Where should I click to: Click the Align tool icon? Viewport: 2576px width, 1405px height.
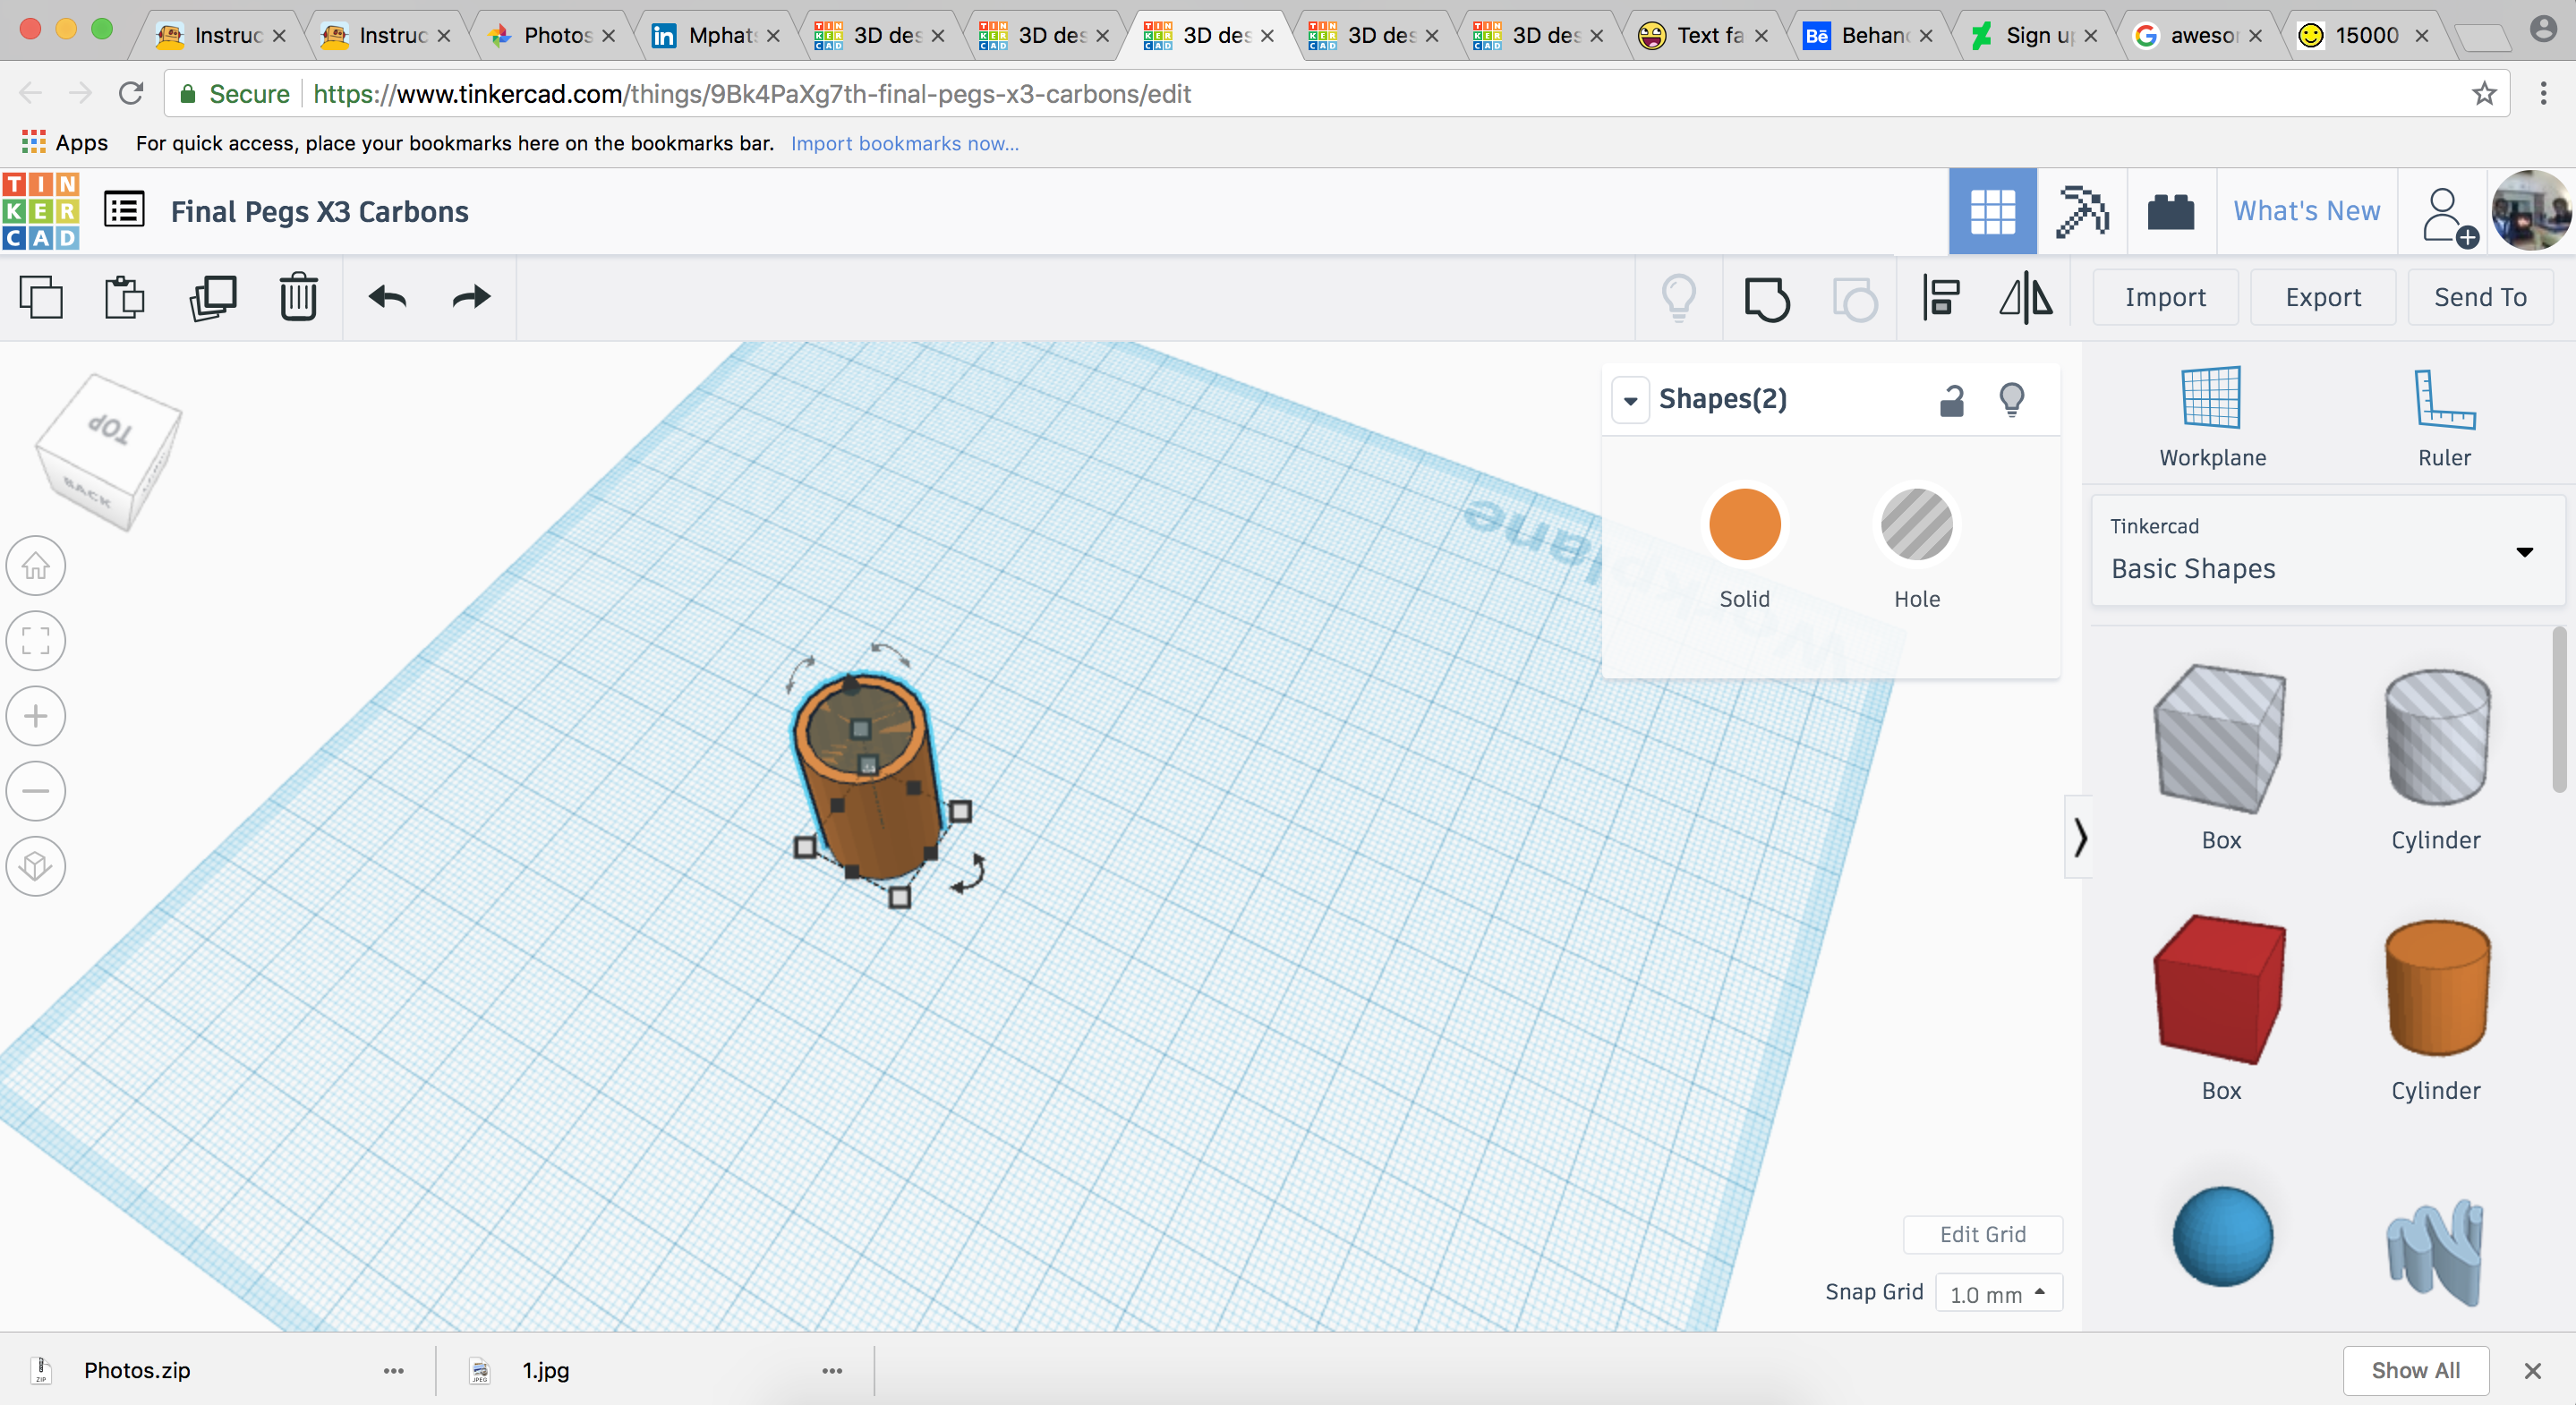click(x=1941, y=298)
